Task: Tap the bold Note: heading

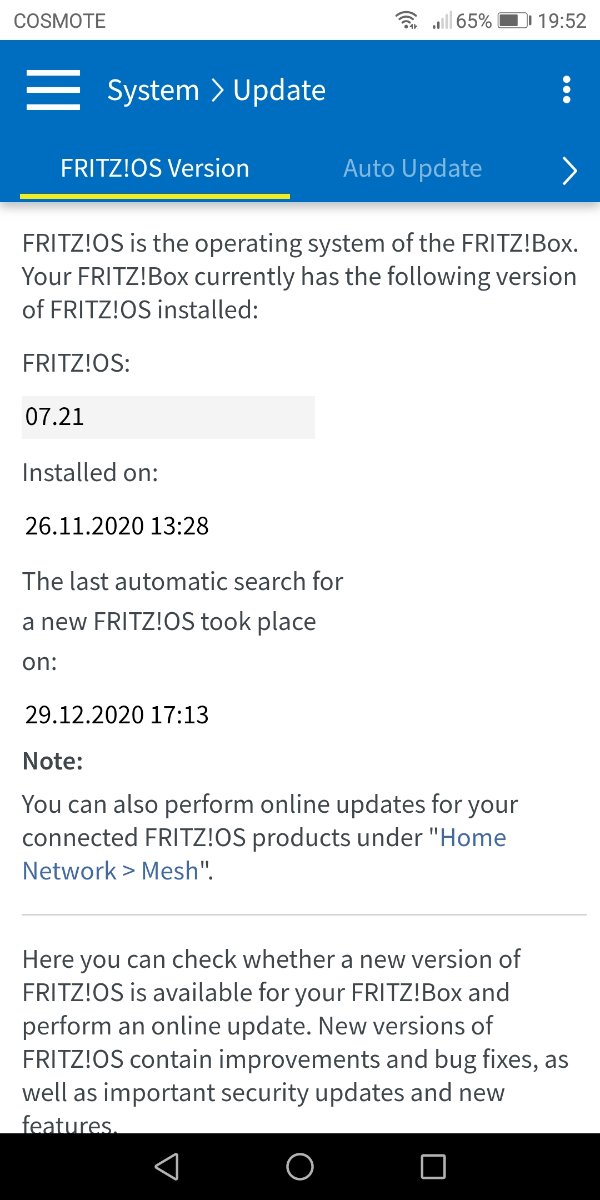Action: click(52, 761)
